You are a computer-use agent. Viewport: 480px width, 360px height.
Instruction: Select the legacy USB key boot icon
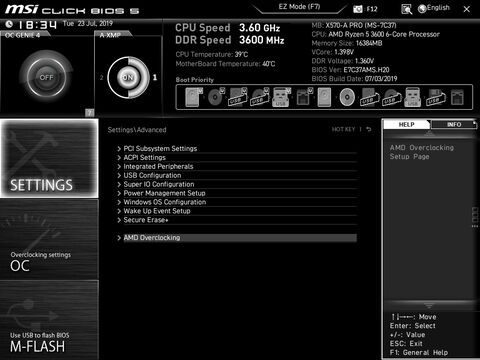pos(413,97)
